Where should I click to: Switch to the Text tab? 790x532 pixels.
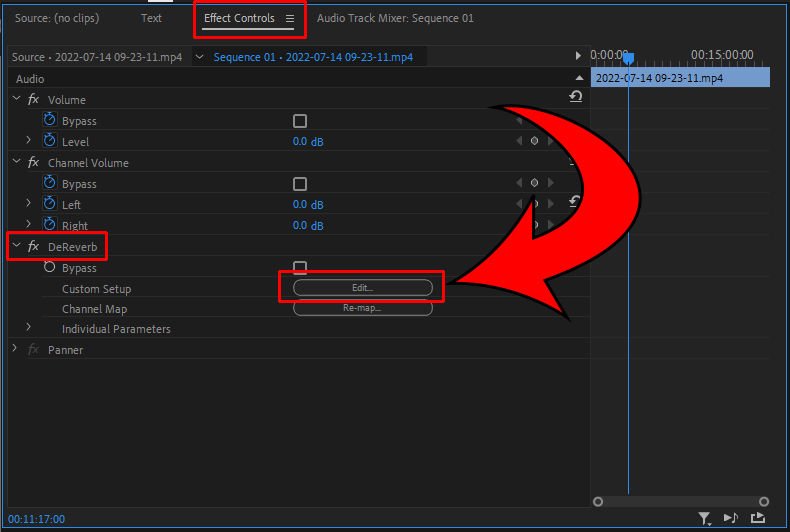[x=151, y=18]
